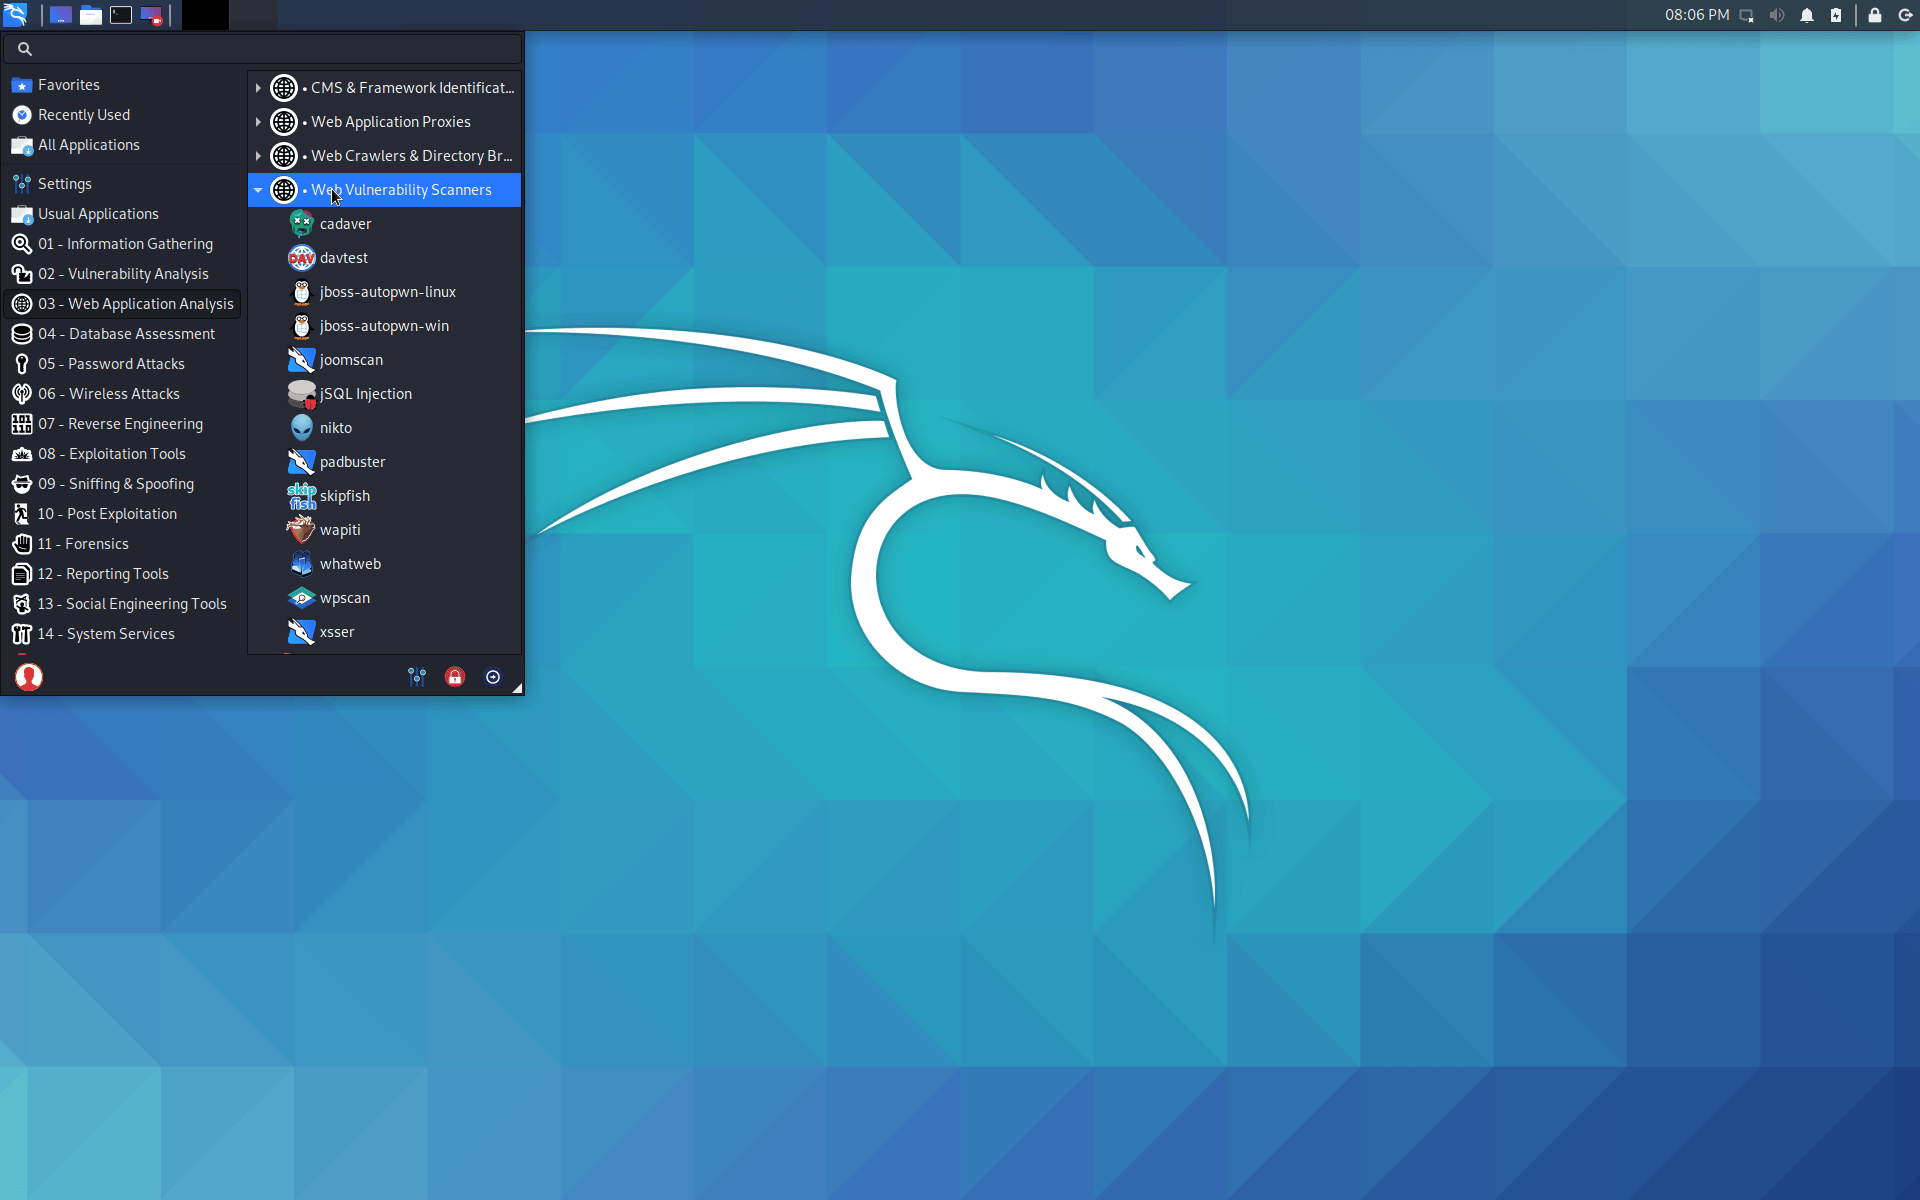Start wpscan from the menu
The image size is (1920, 1200).
pos(301,598)
